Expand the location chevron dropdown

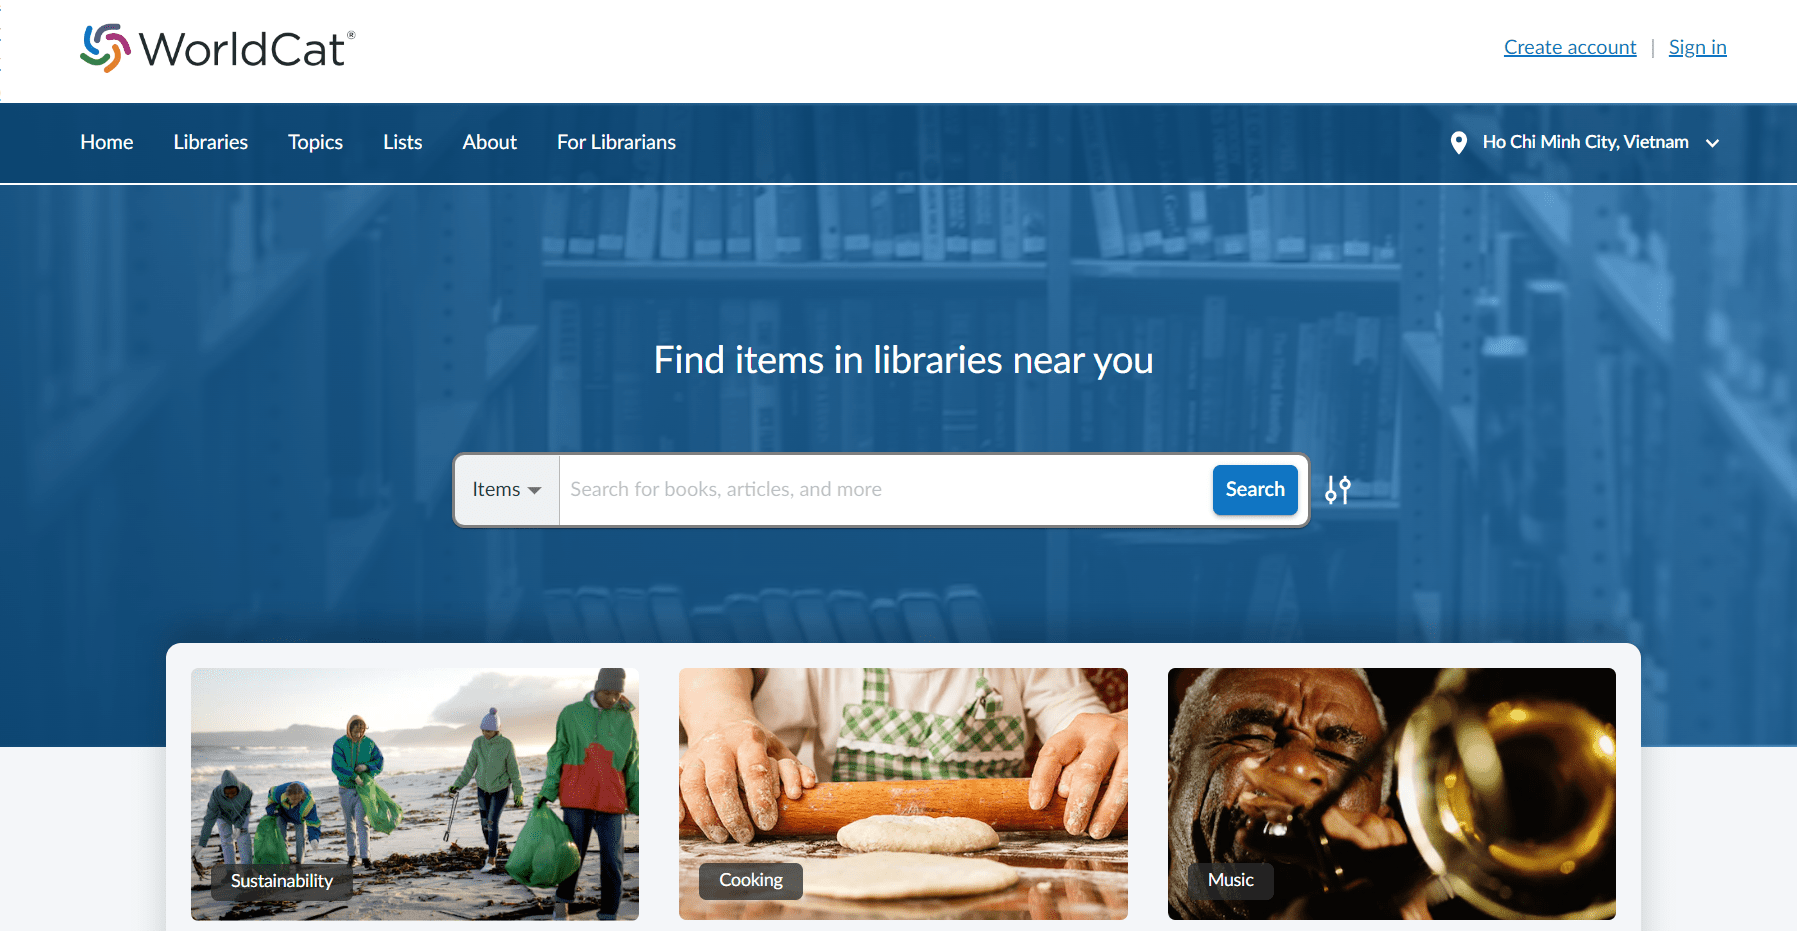1712,143
